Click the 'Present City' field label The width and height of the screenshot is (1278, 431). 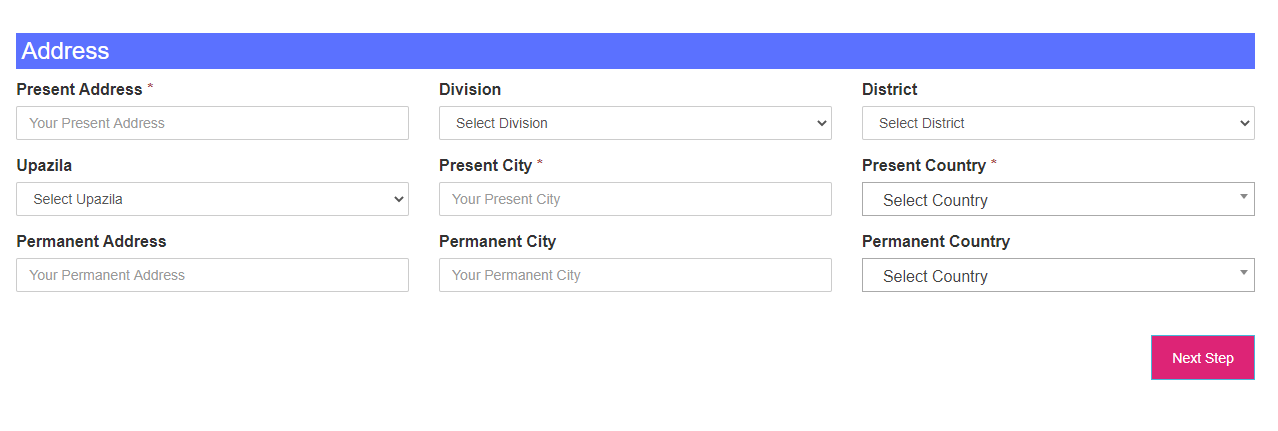pos(485,165)
